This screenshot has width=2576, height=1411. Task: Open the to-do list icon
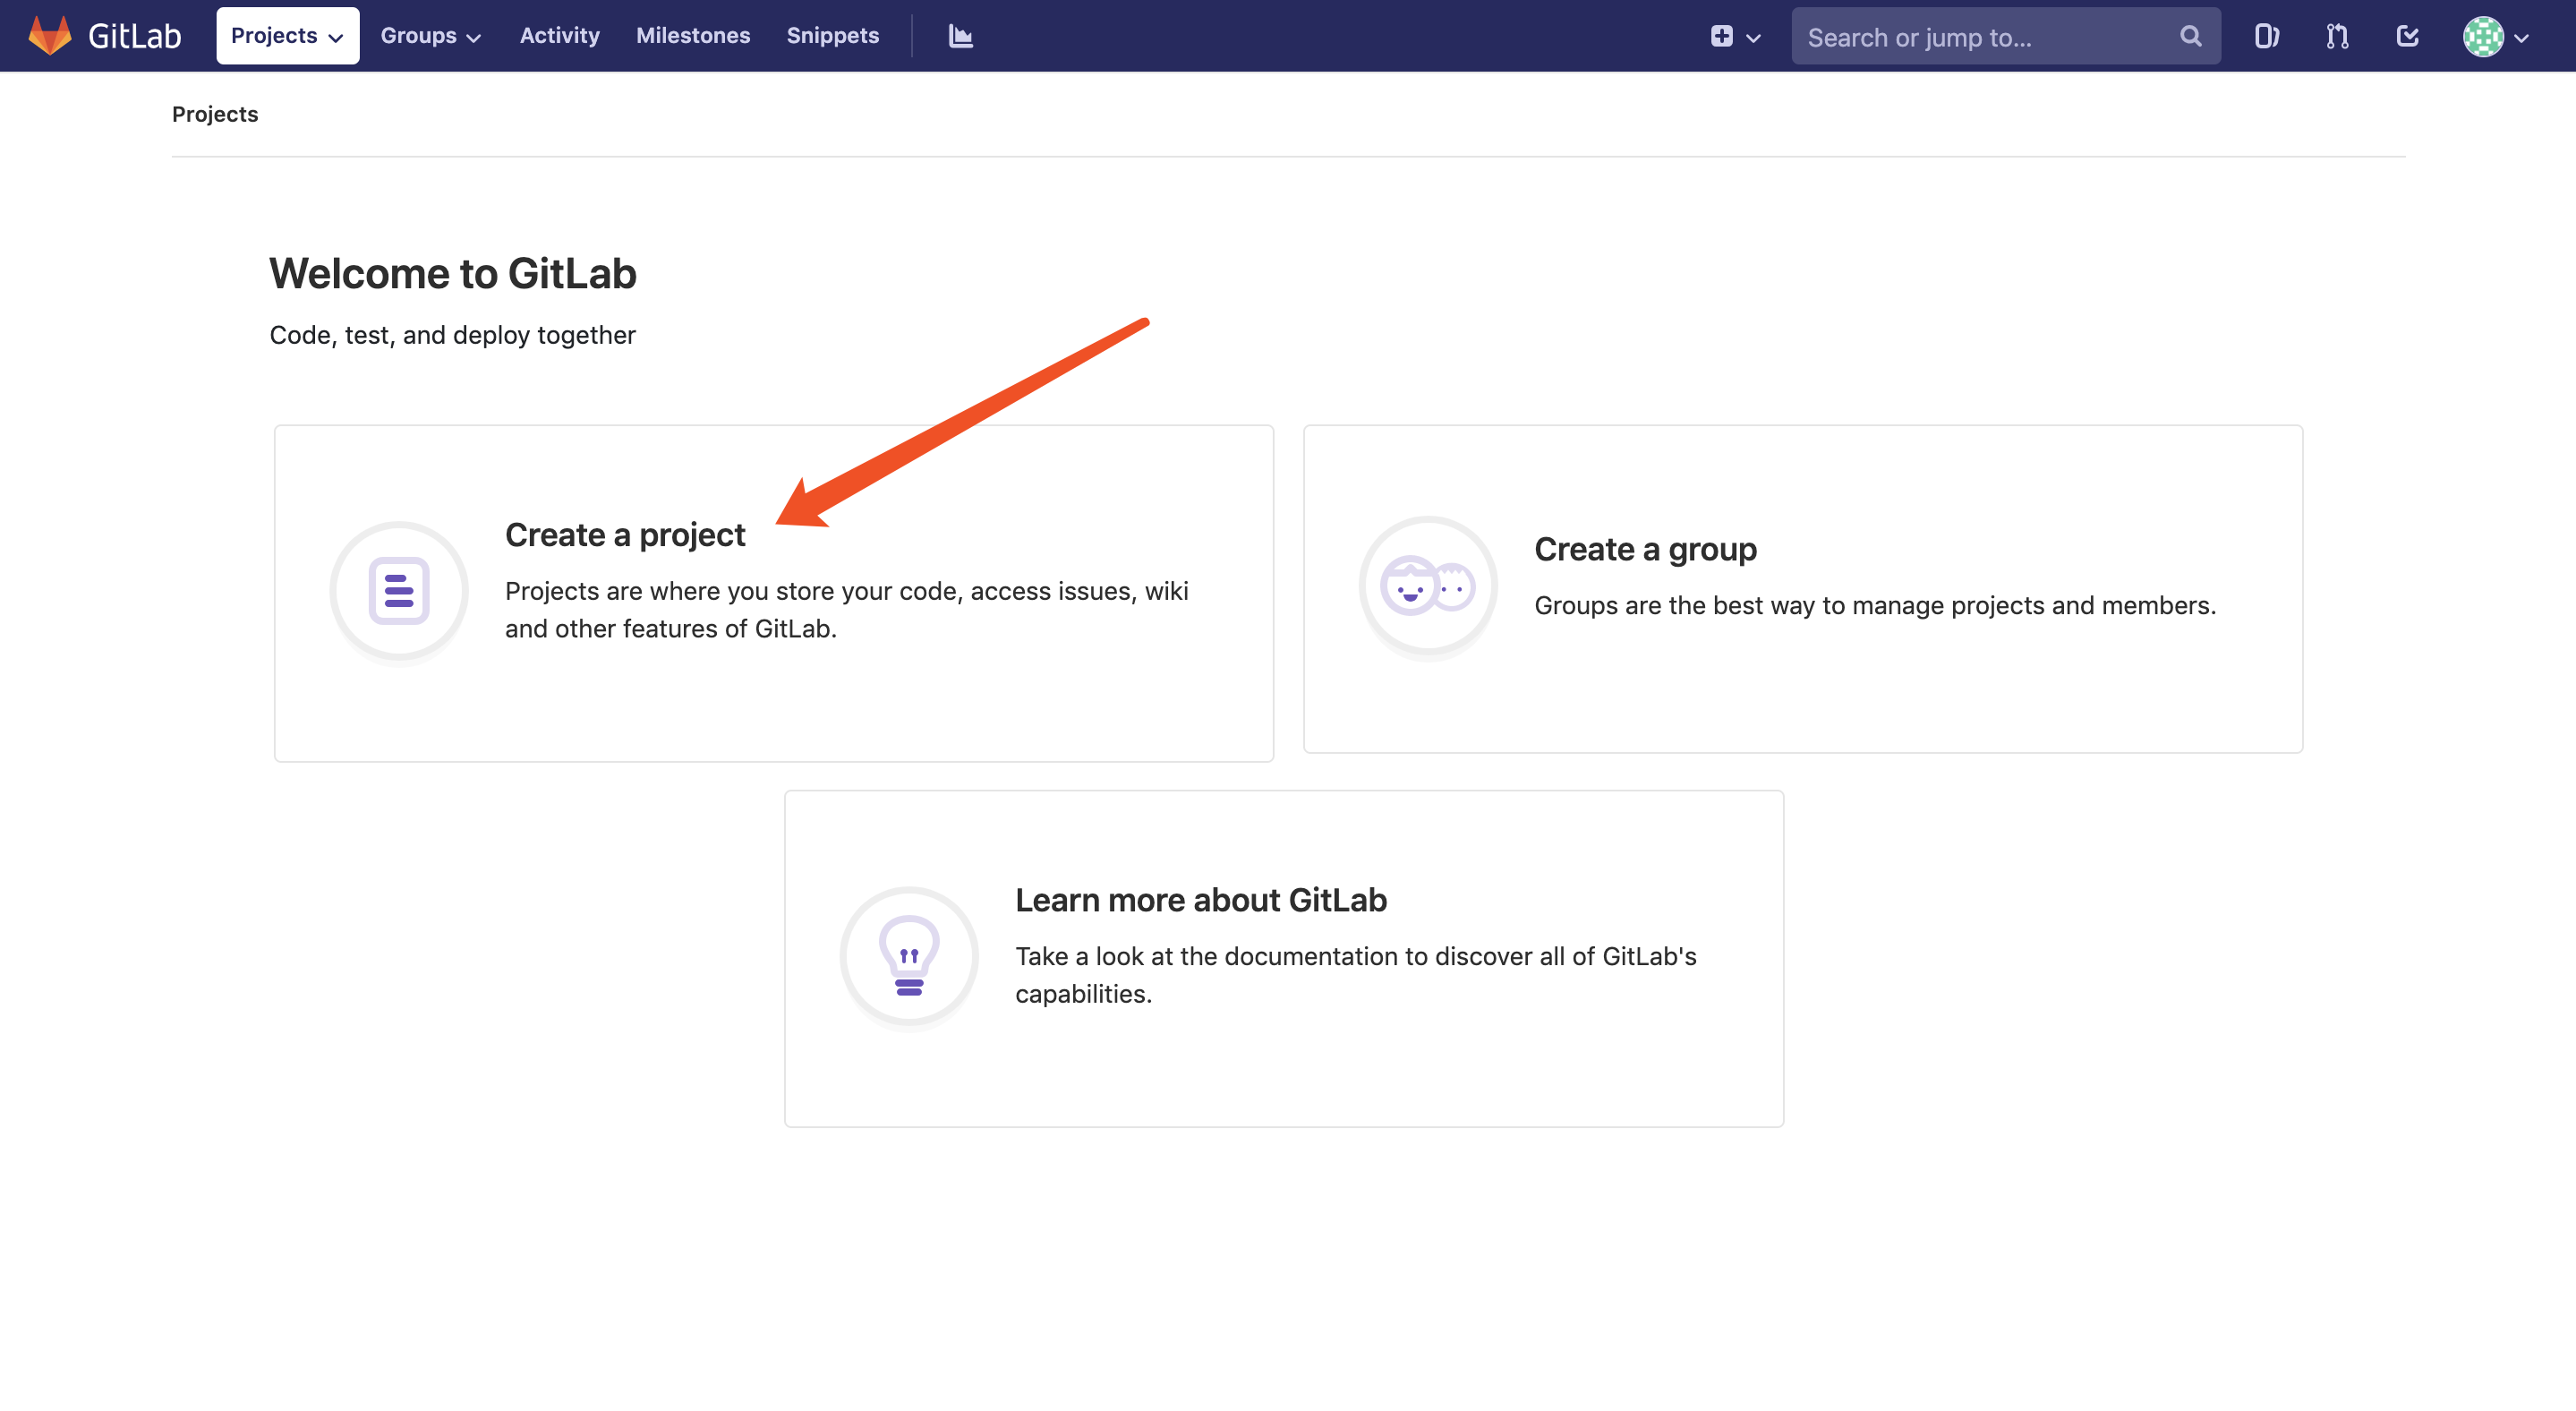point(2407,37)
